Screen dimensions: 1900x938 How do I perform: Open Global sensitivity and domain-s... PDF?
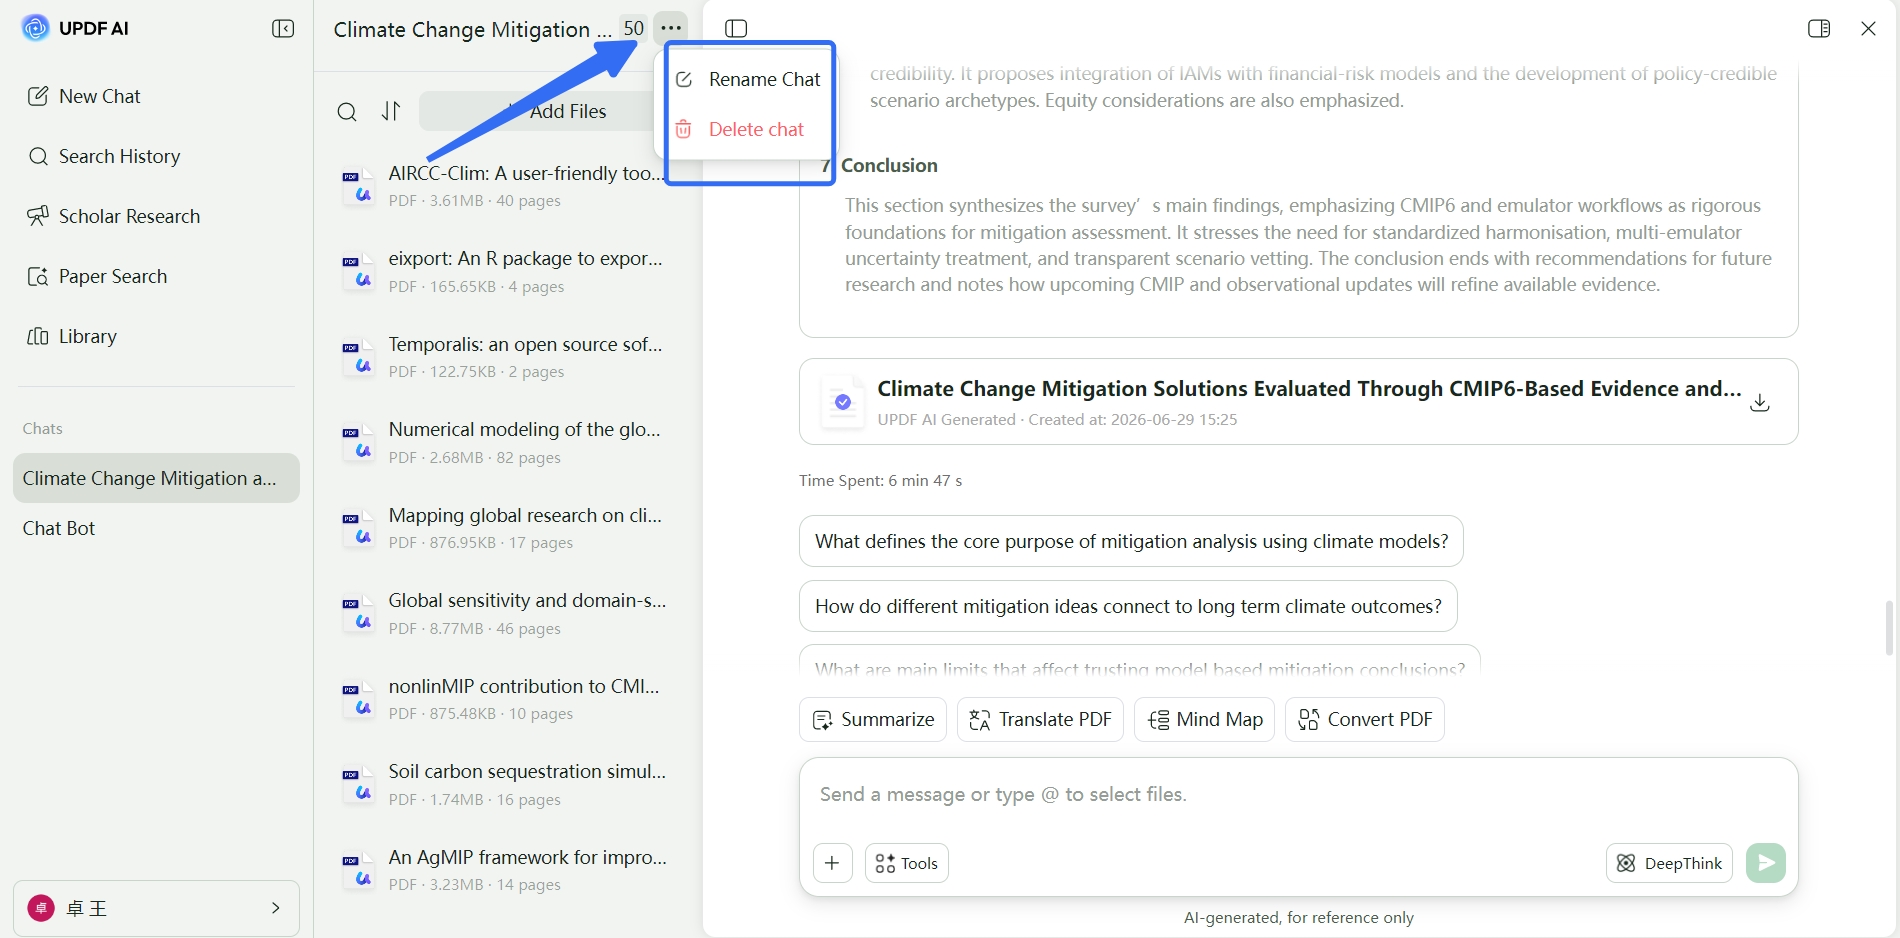coord(505,613)
